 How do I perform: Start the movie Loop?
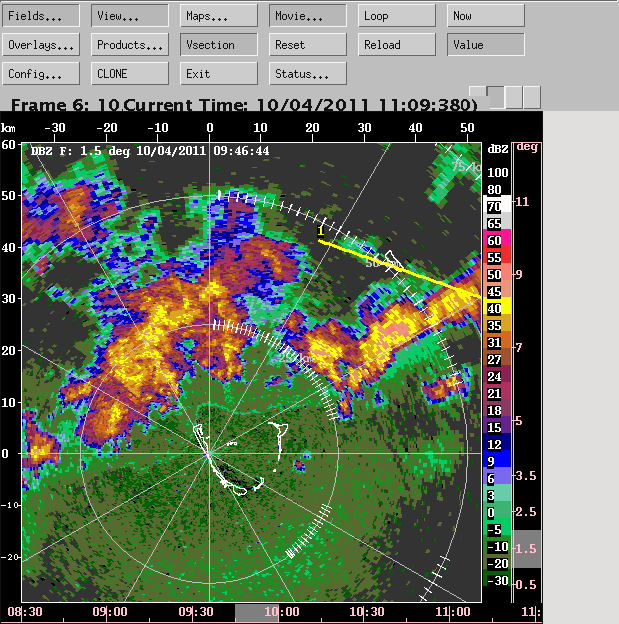pos(397,16)
